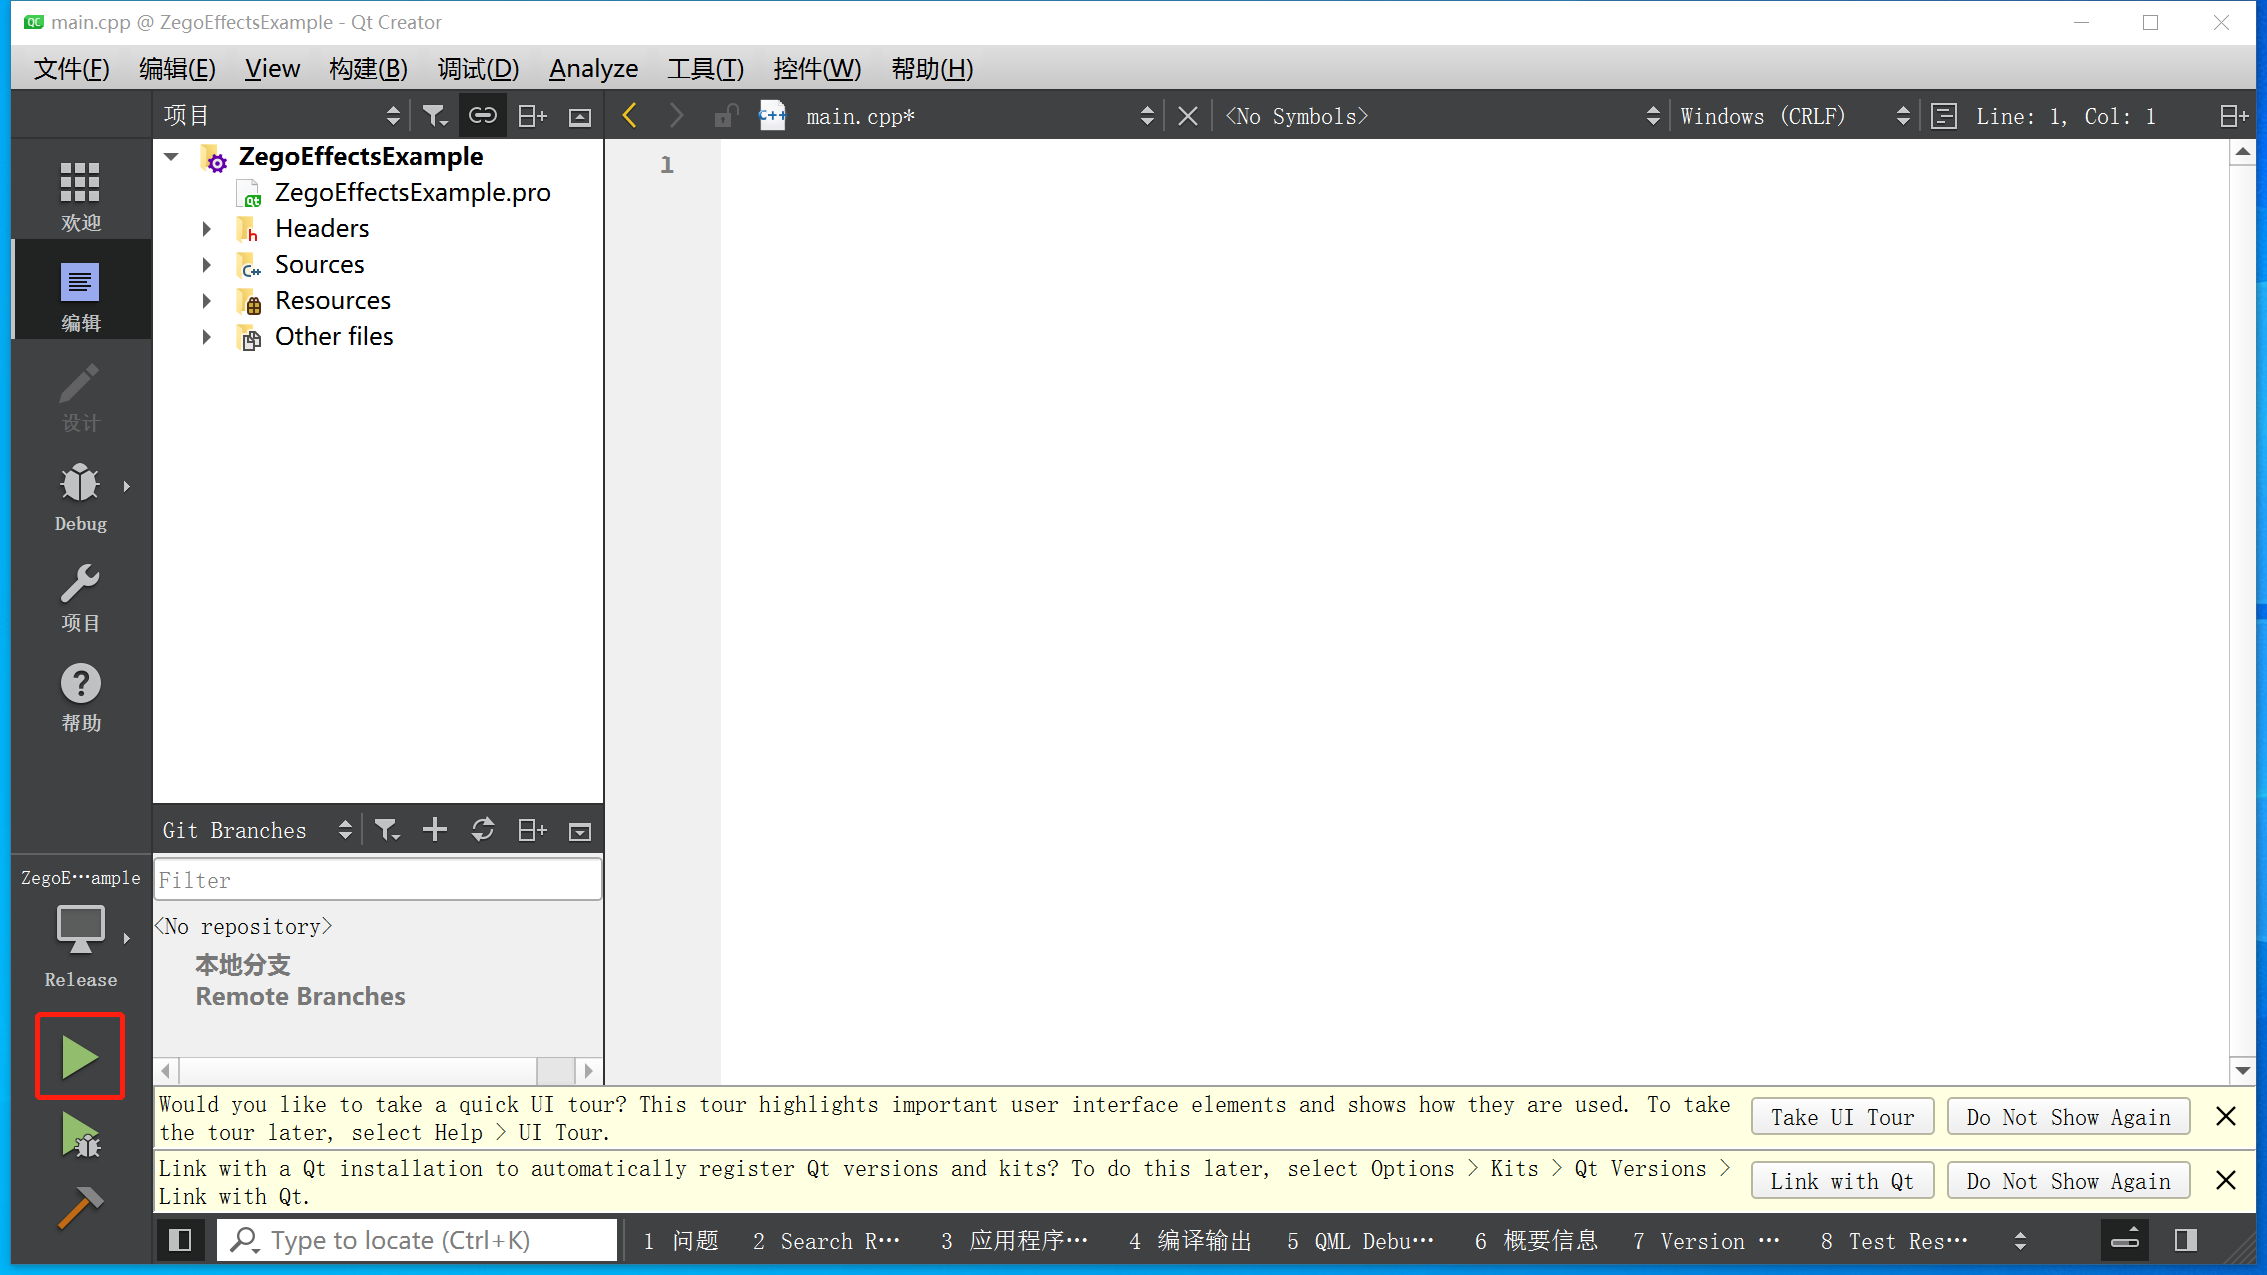The height and width of the screenshot is (1275, 2267).
Task: Close the main.cpp document
Action: 1188,116
